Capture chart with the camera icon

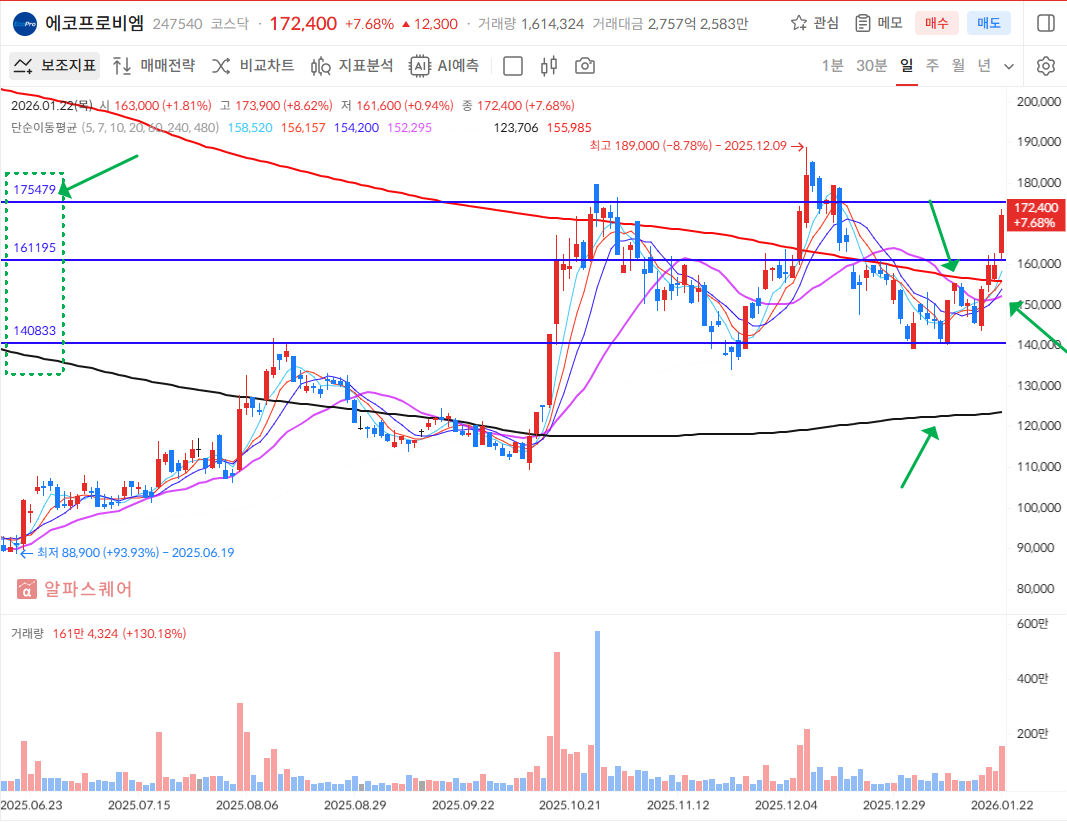(x=585, y=66)
